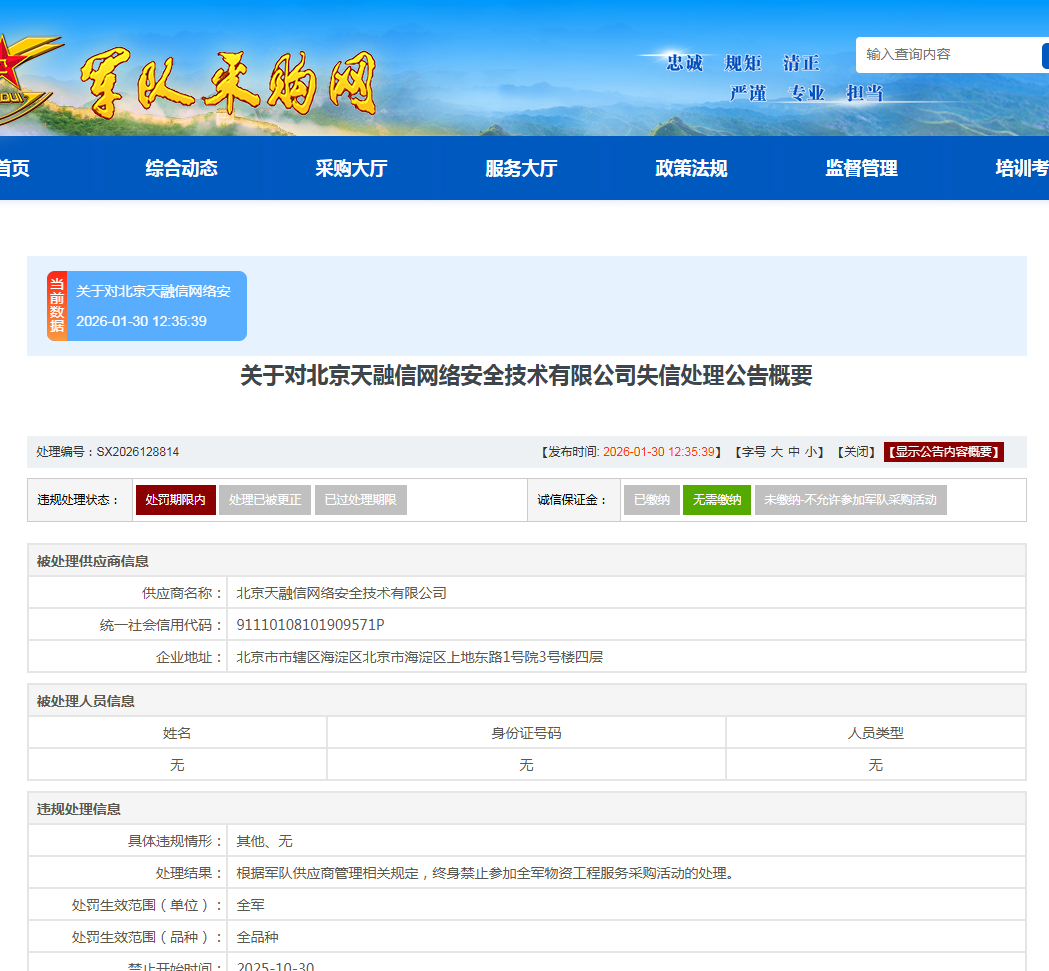1049x971 pixels.
Task: Open the 首页 navigation menu
Action: point(14,169)
